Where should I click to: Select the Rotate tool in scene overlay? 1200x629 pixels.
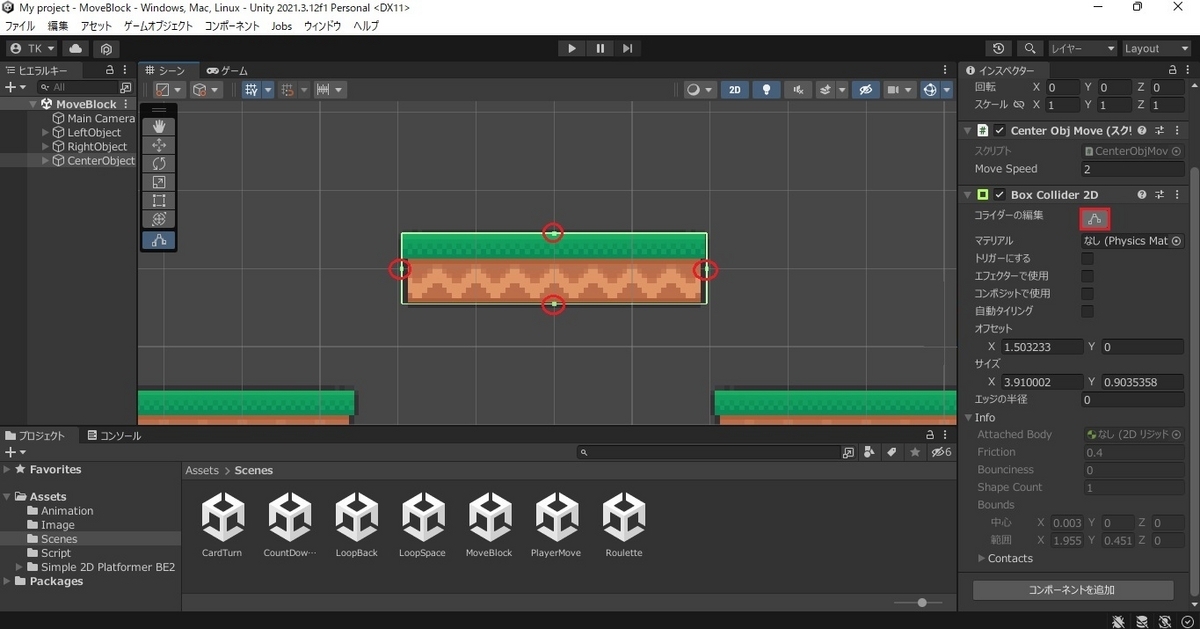(x=158, y=164)
